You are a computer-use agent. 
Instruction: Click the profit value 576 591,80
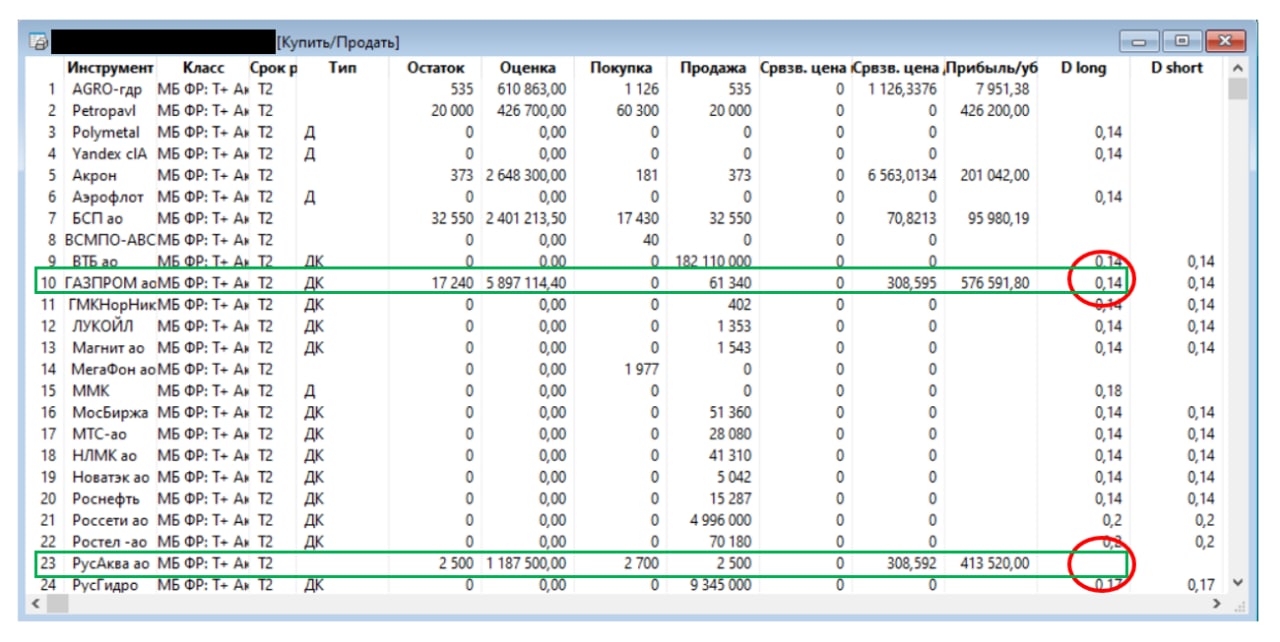(x=995, y=283)
